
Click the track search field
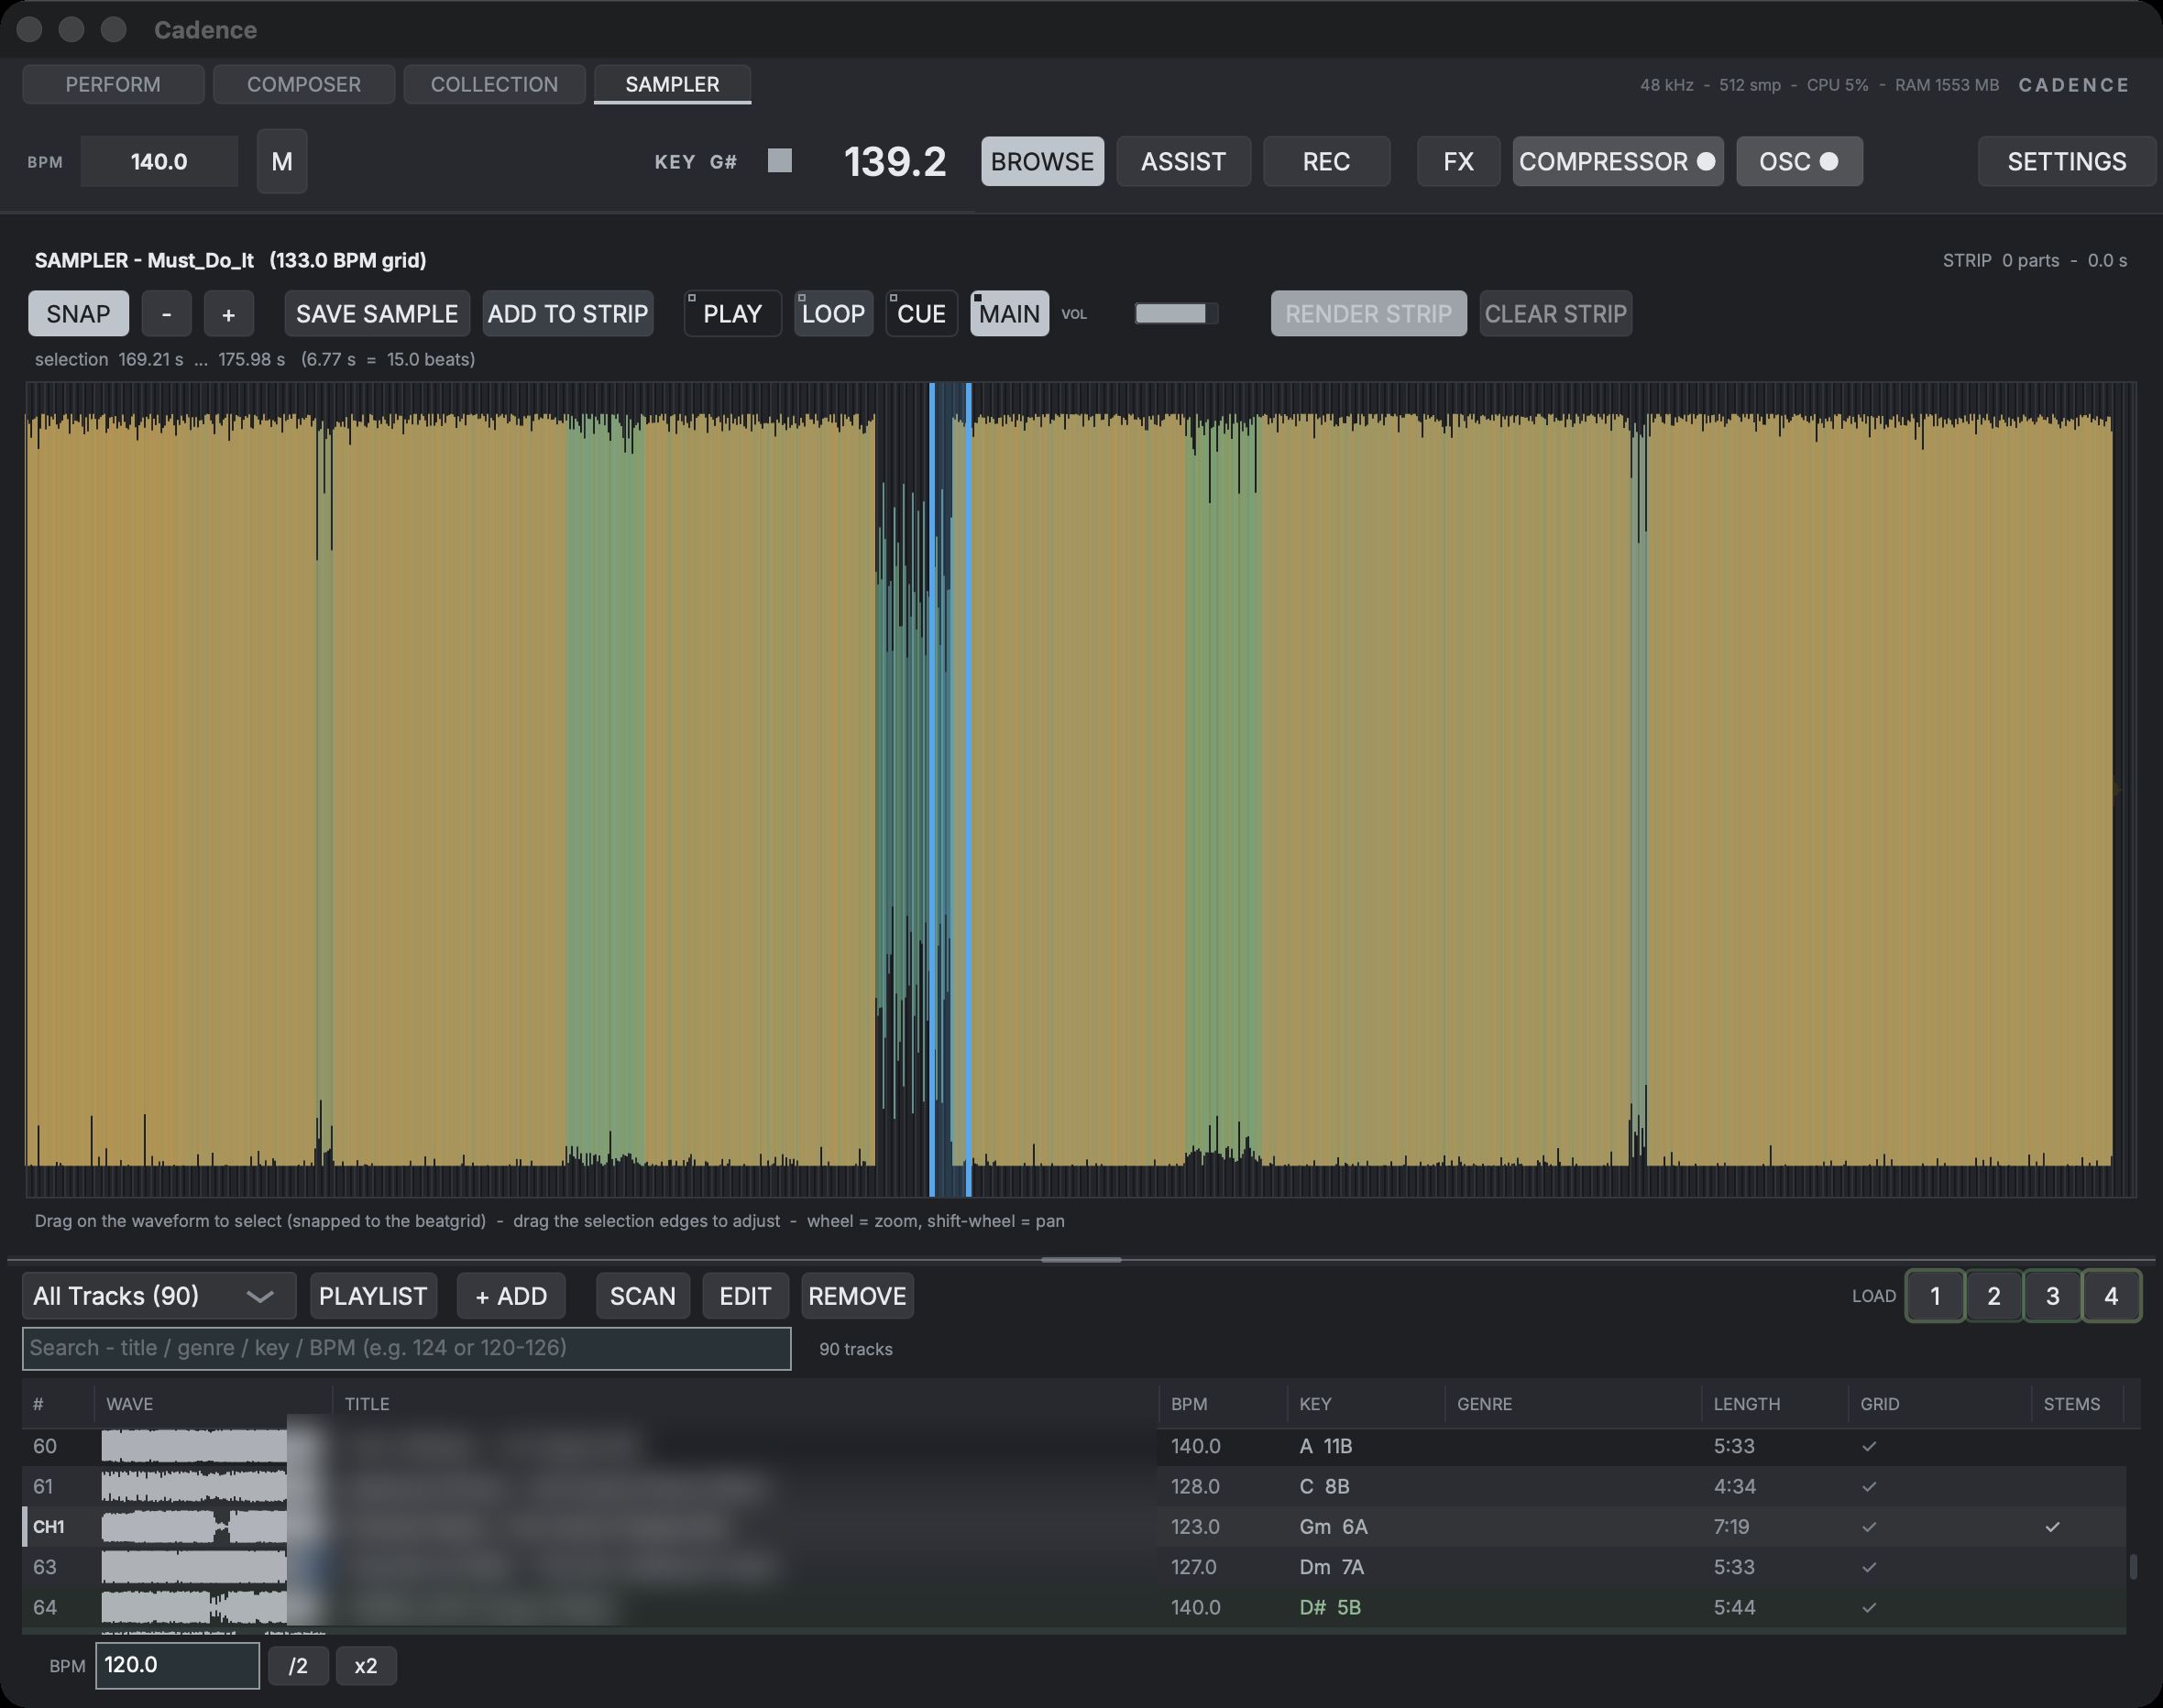coord(406,1348)
